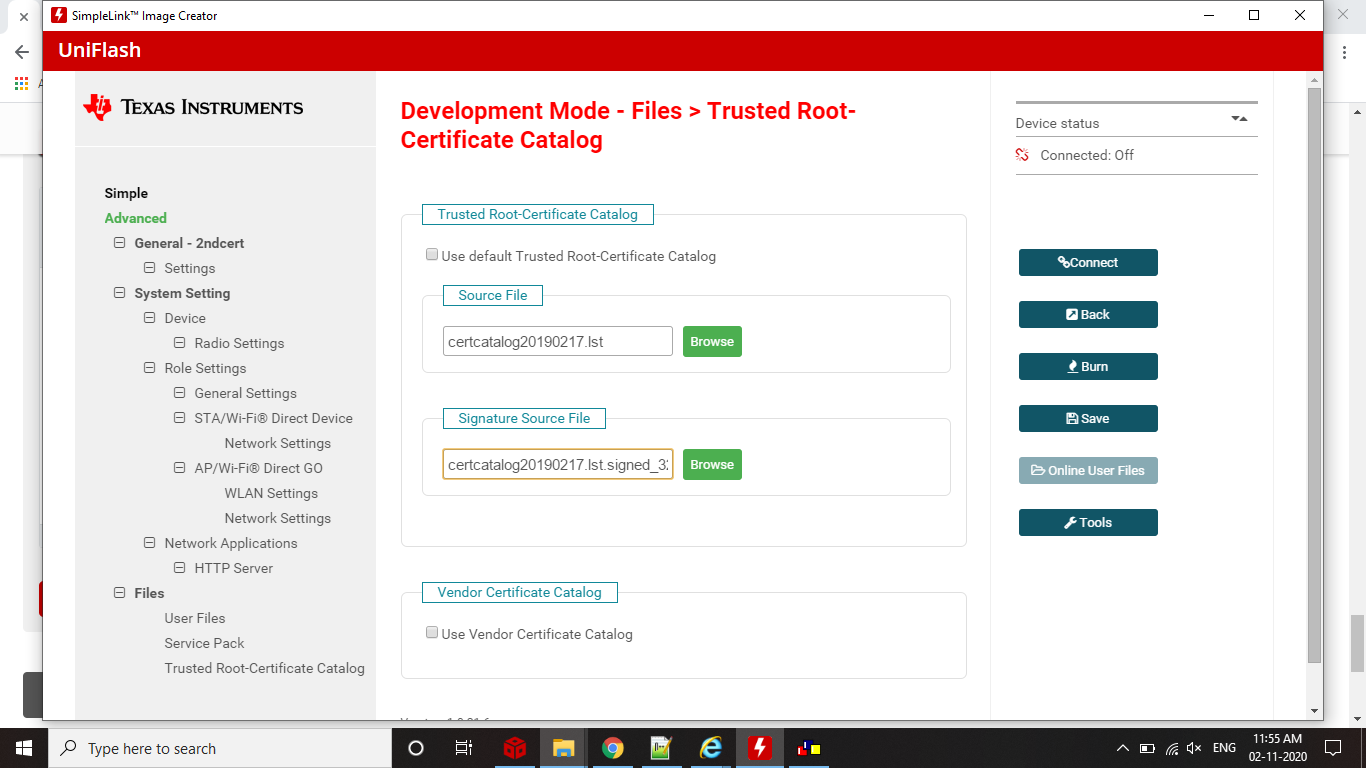Viewport: 1366px width, 768px height.
Task: Open Service Pack in the tree
Action: (205, 643)
